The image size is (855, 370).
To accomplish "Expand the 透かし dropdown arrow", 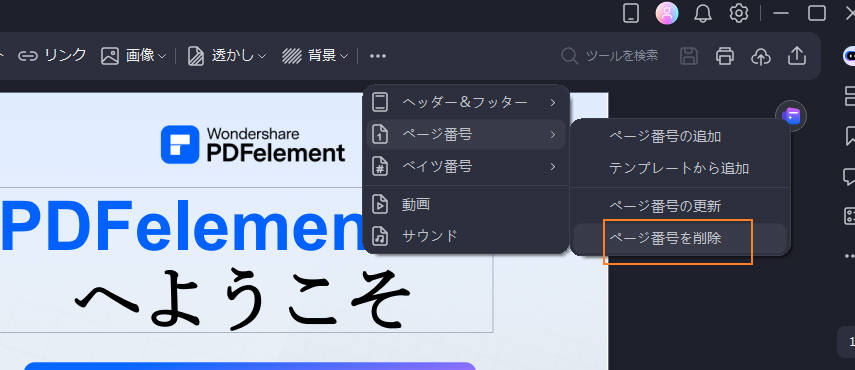I will [x=262, y=56].
